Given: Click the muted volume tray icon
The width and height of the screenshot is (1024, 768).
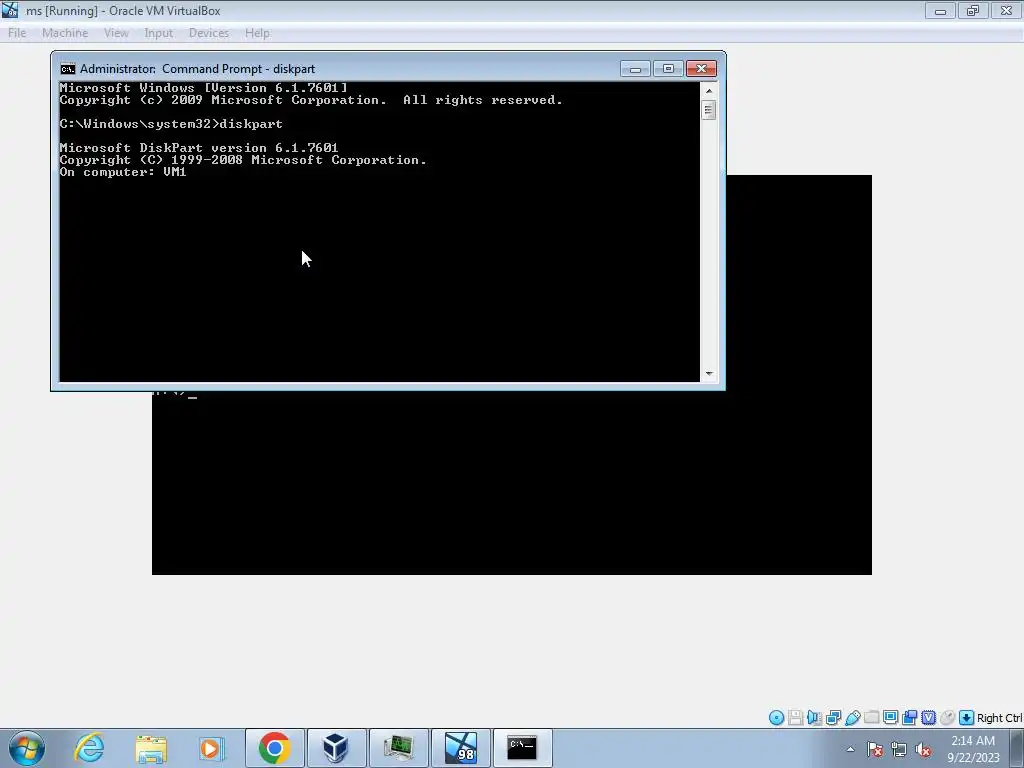Looking at the screenshot, I should point(923,750).
